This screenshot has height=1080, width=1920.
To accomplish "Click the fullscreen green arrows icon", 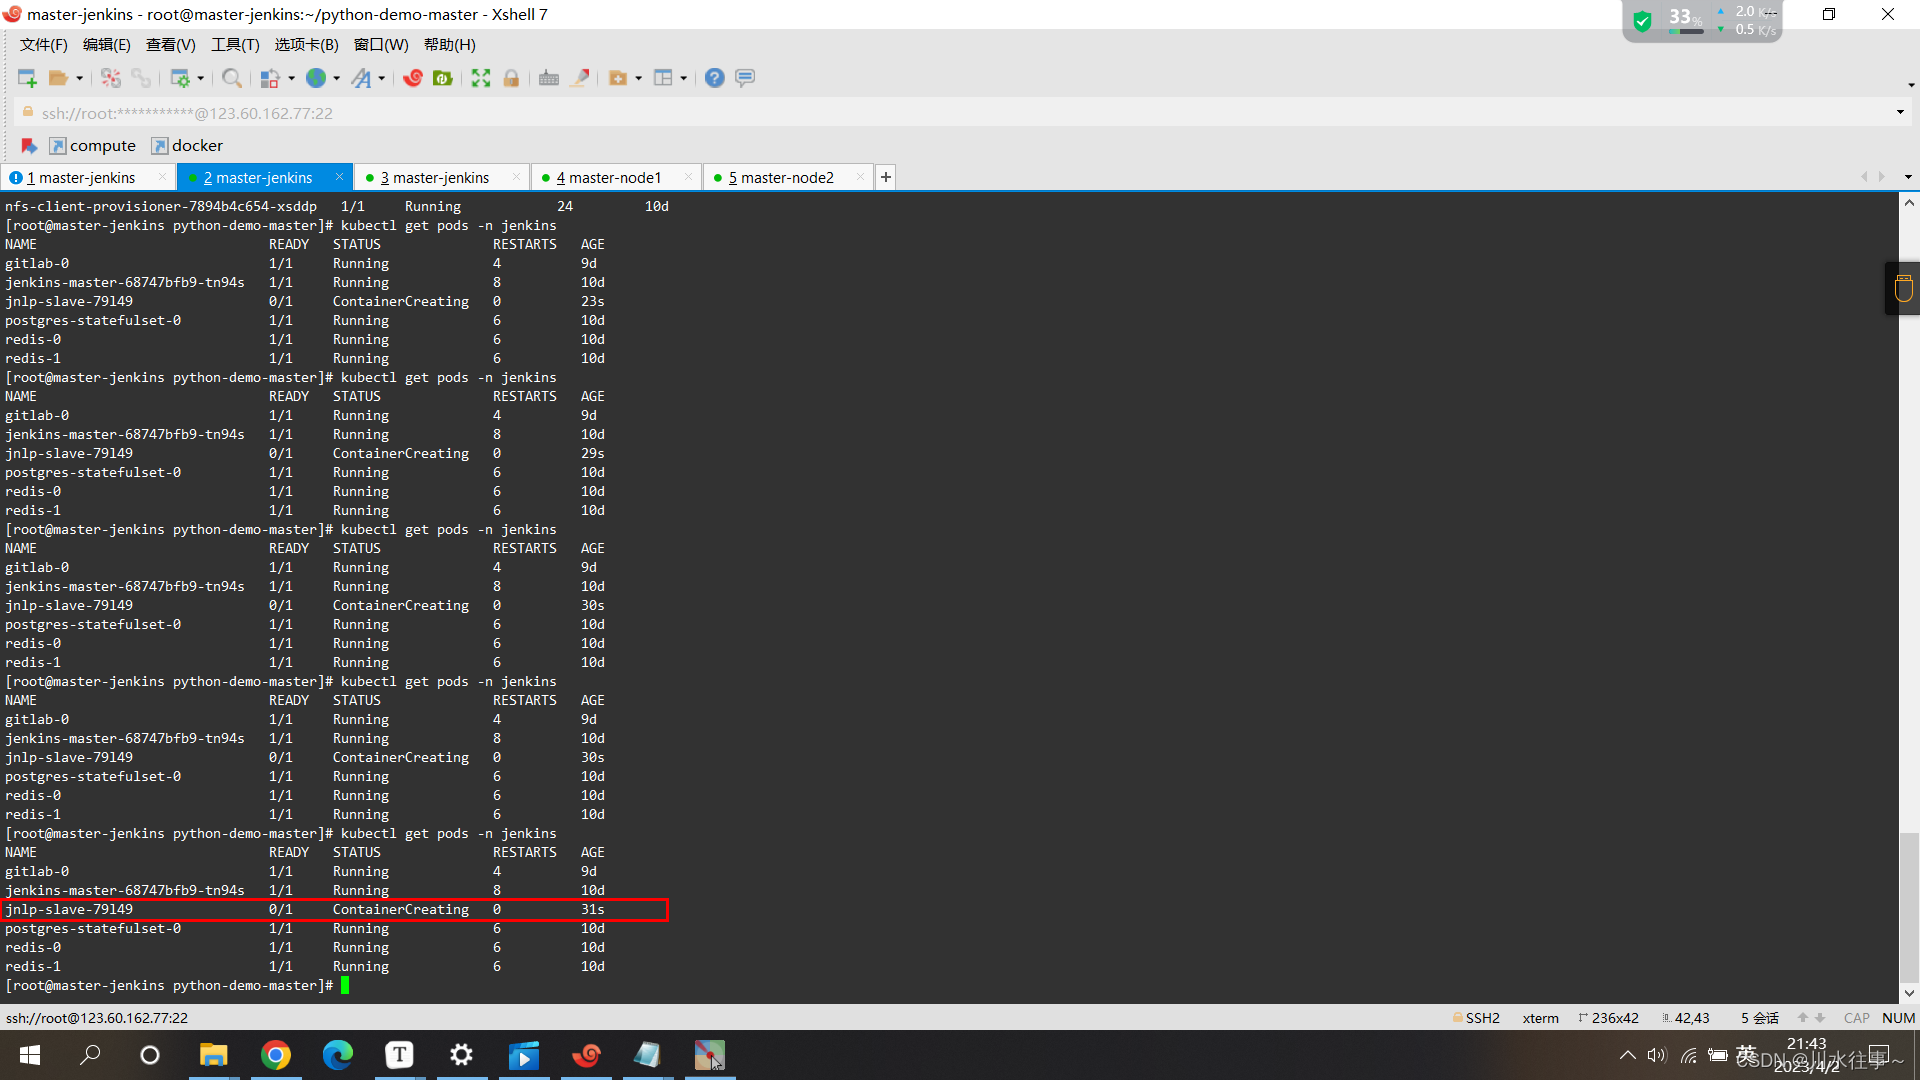I will click(x=481, y=78).
